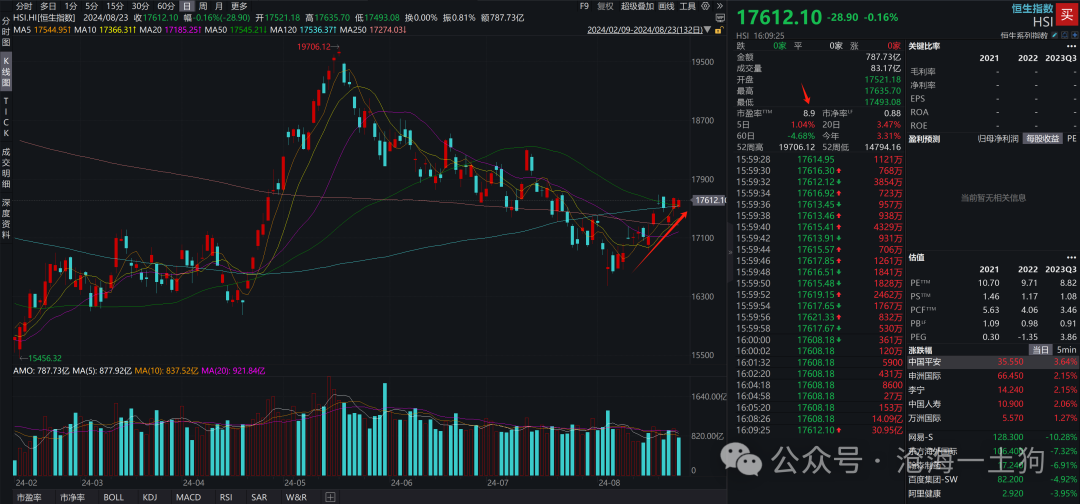Toggle the date range lock icon
The height and width of the screenshot is (504, 1080).
[719, 30]
